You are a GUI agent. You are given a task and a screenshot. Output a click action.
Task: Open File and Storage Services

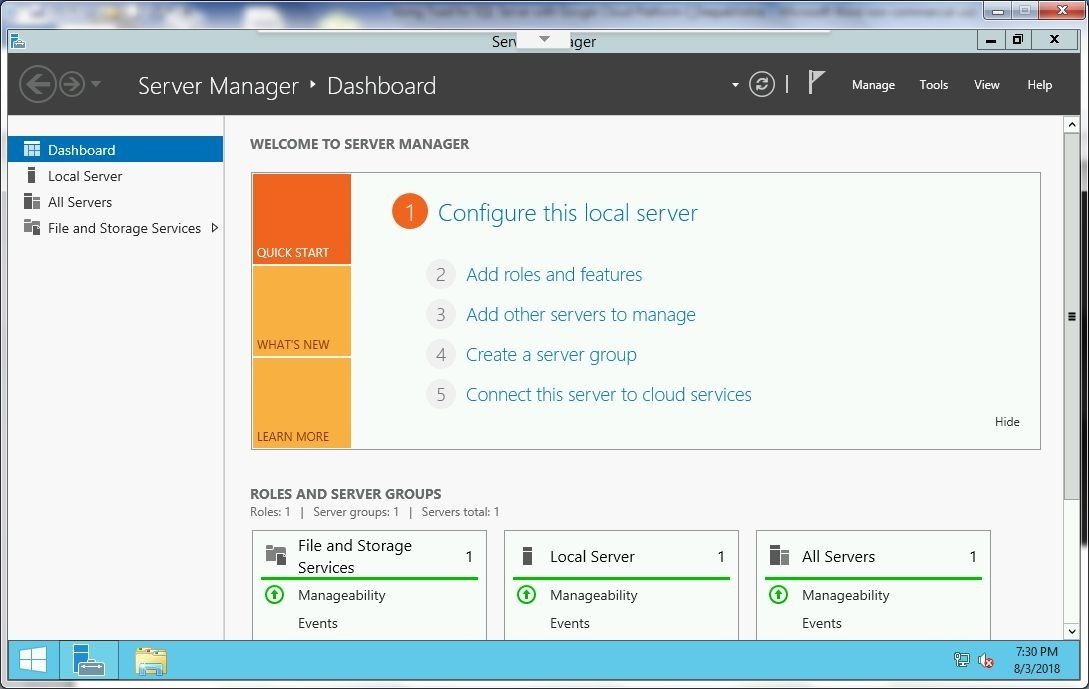124,228
